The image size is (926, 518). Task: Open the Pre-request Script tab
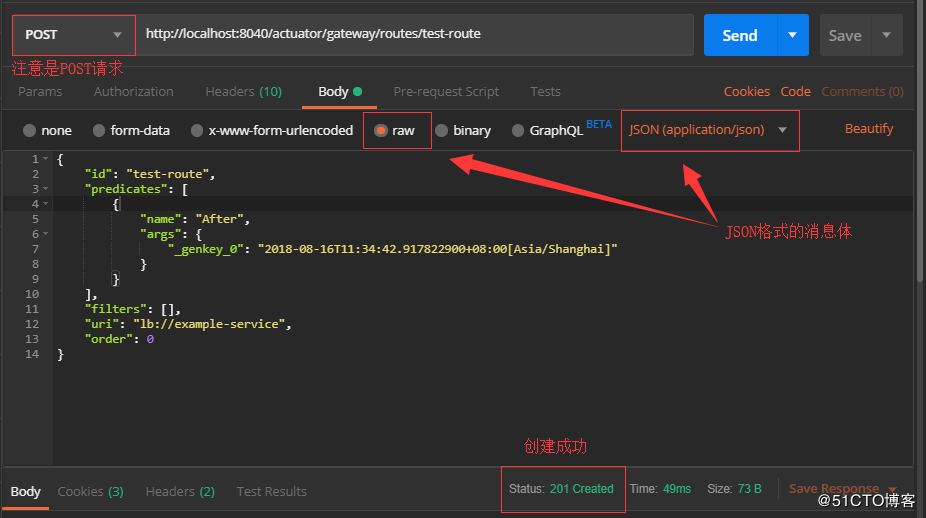446,92
